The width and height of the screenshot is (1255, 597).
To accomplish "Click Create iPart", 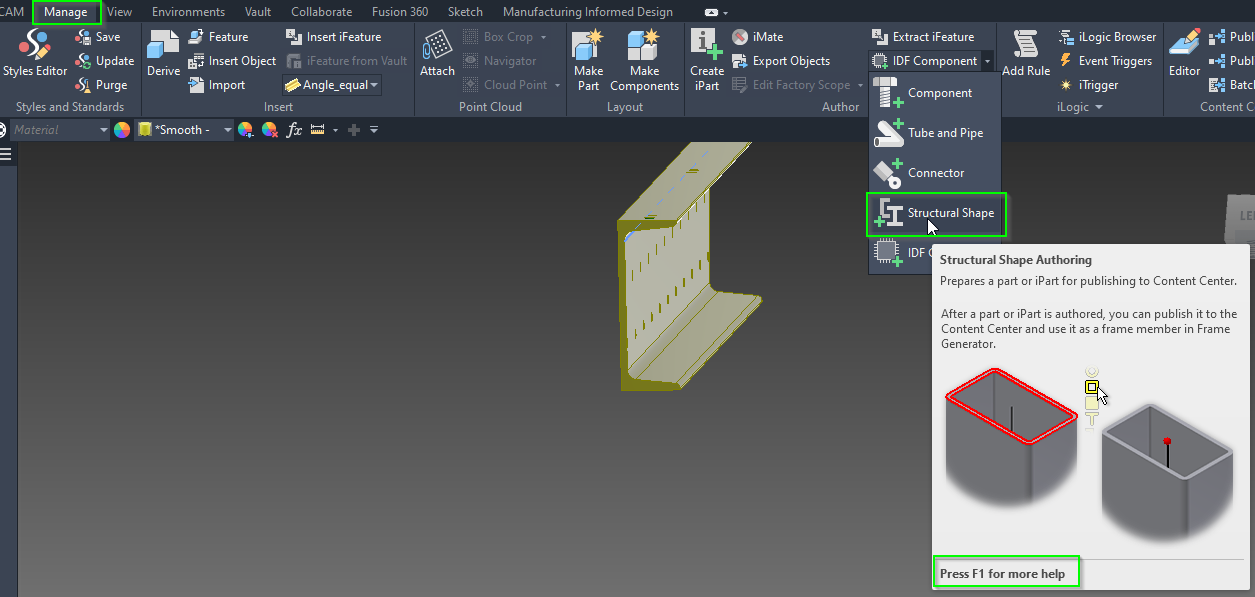I will [x=706, y=60].
